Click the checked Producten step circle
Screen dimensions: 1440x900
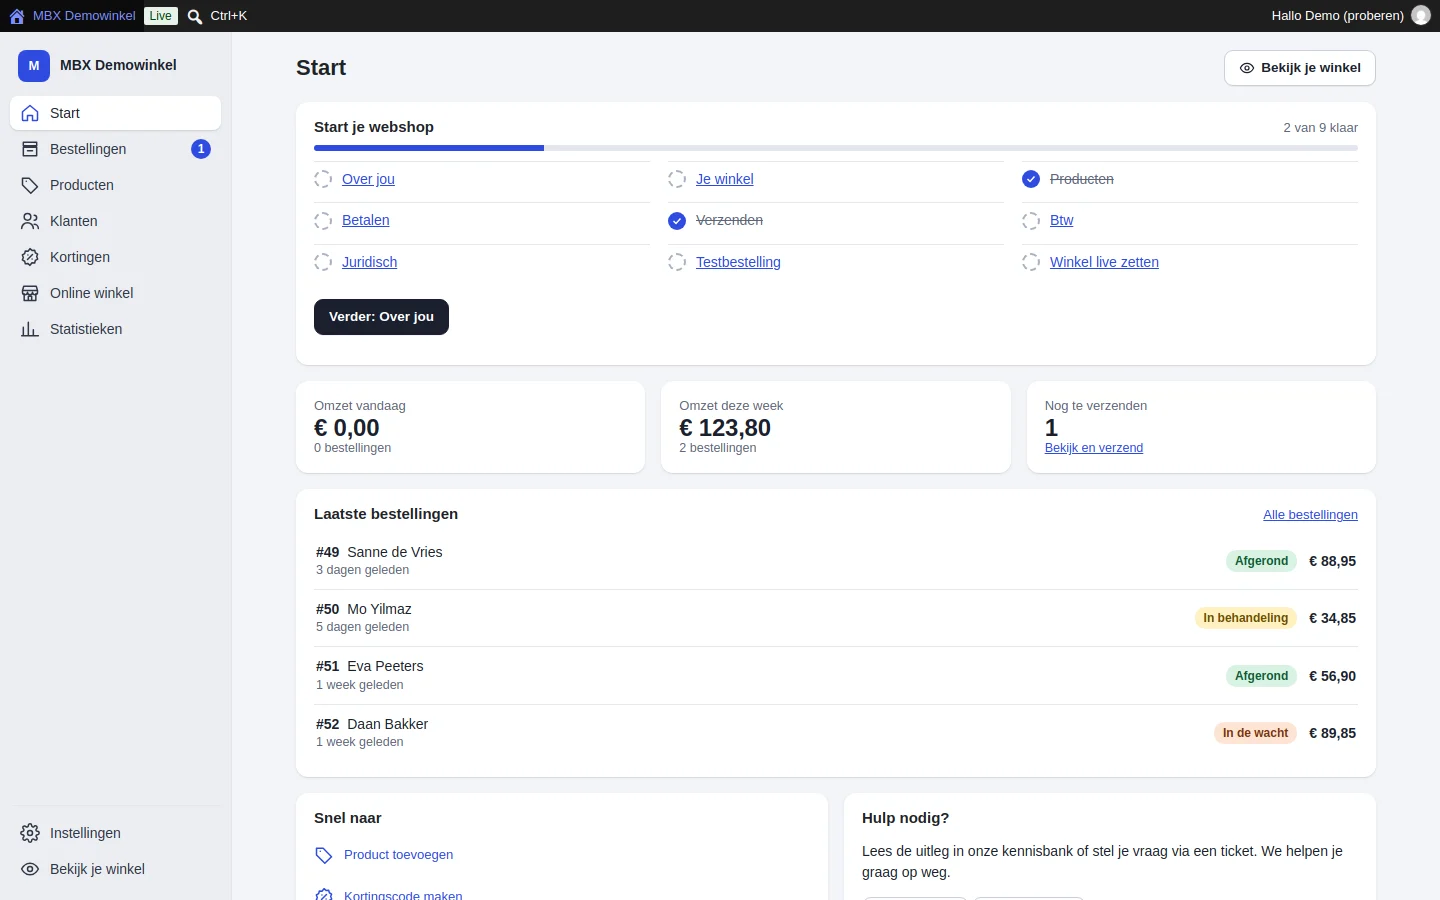click(1031, 179)
